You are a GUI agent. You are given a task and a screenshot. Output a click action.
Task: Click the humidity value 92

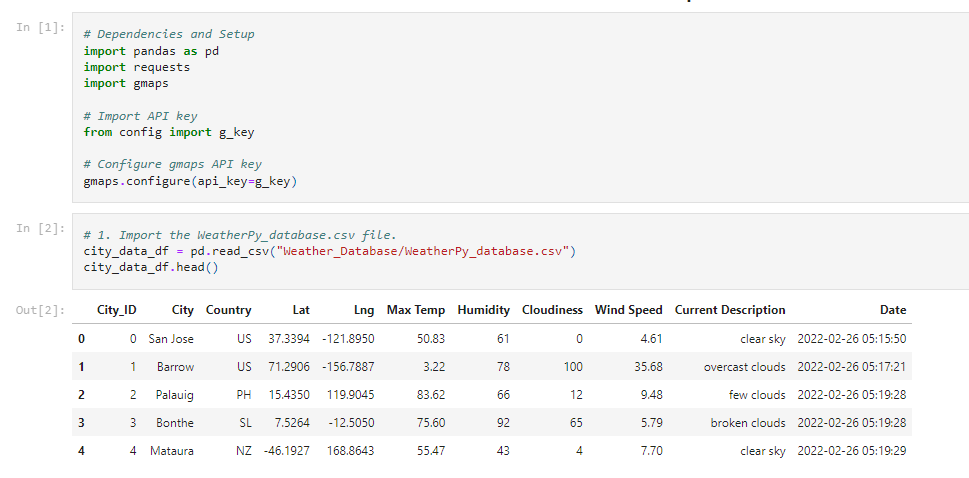click(503, 423)
